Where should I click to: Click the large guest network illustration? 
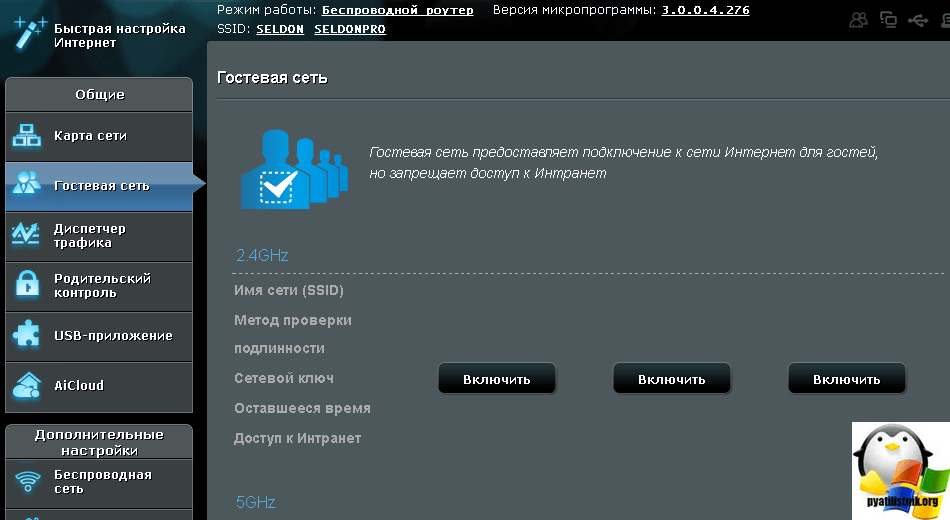coord(294,169)
